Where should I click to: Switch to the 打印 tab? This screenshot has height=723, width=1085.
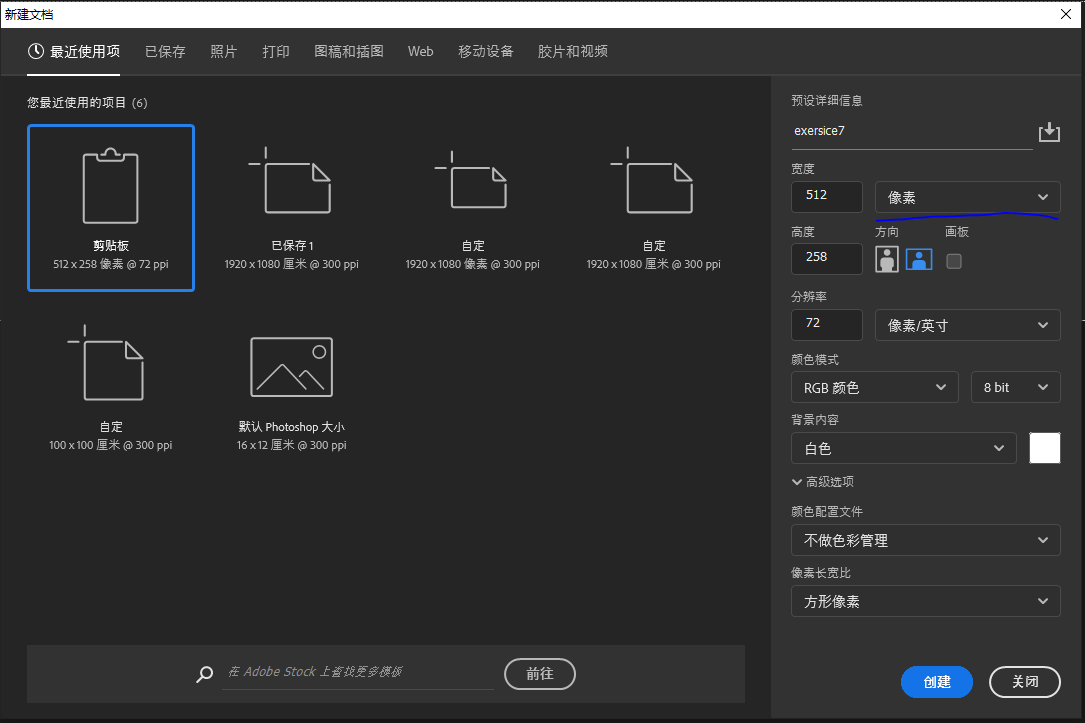point(276,51)
